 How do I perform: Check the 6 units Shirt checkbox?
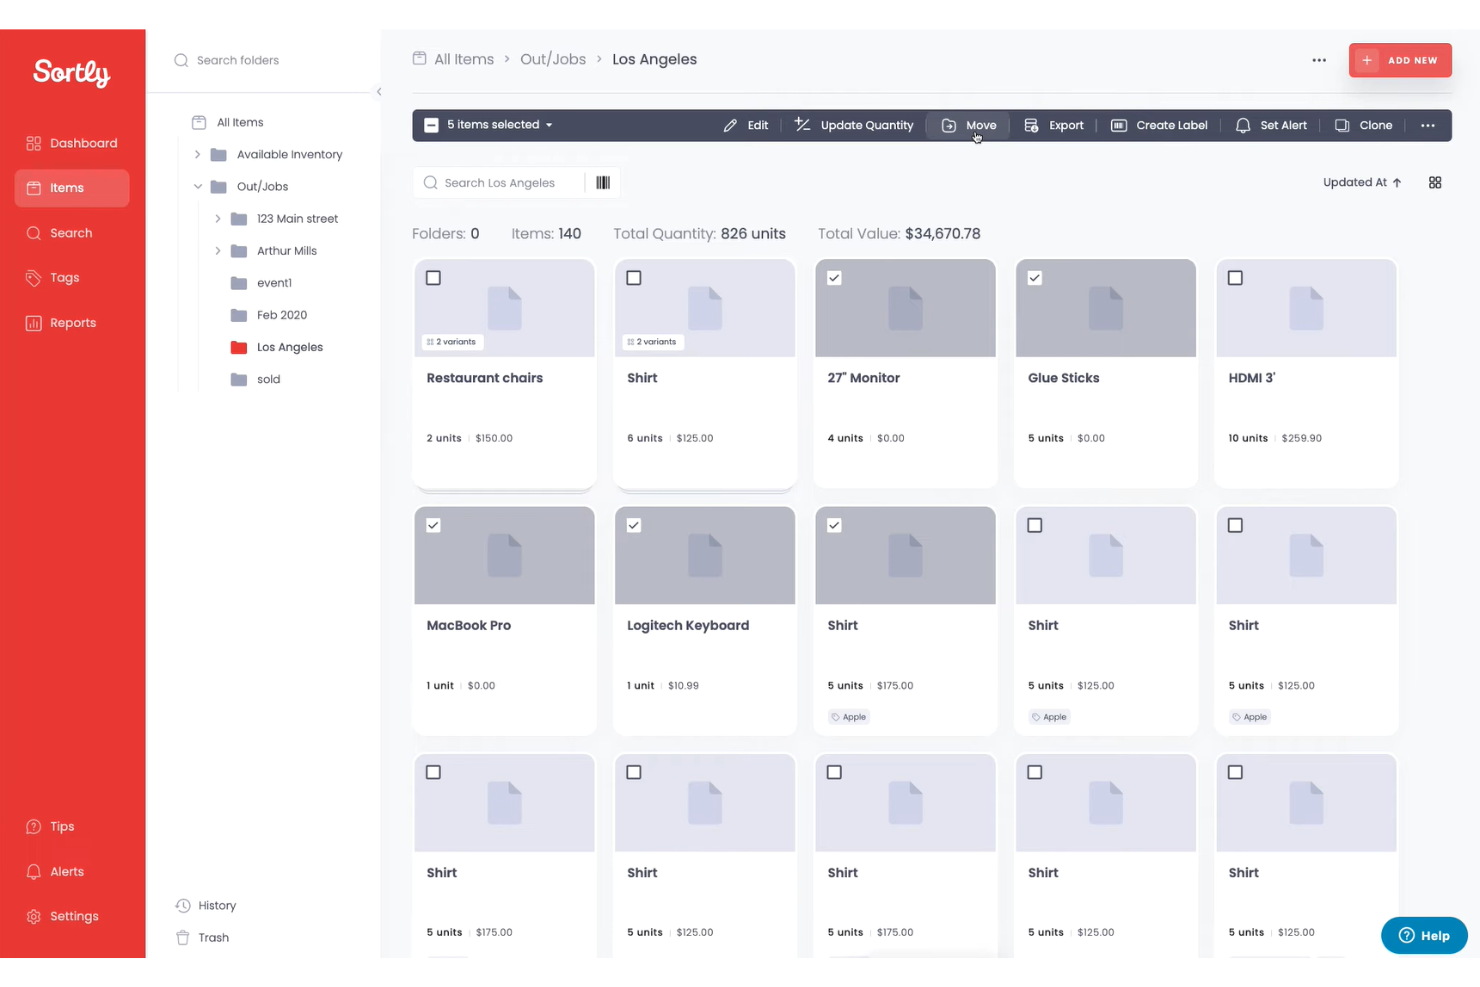[634, 278]
